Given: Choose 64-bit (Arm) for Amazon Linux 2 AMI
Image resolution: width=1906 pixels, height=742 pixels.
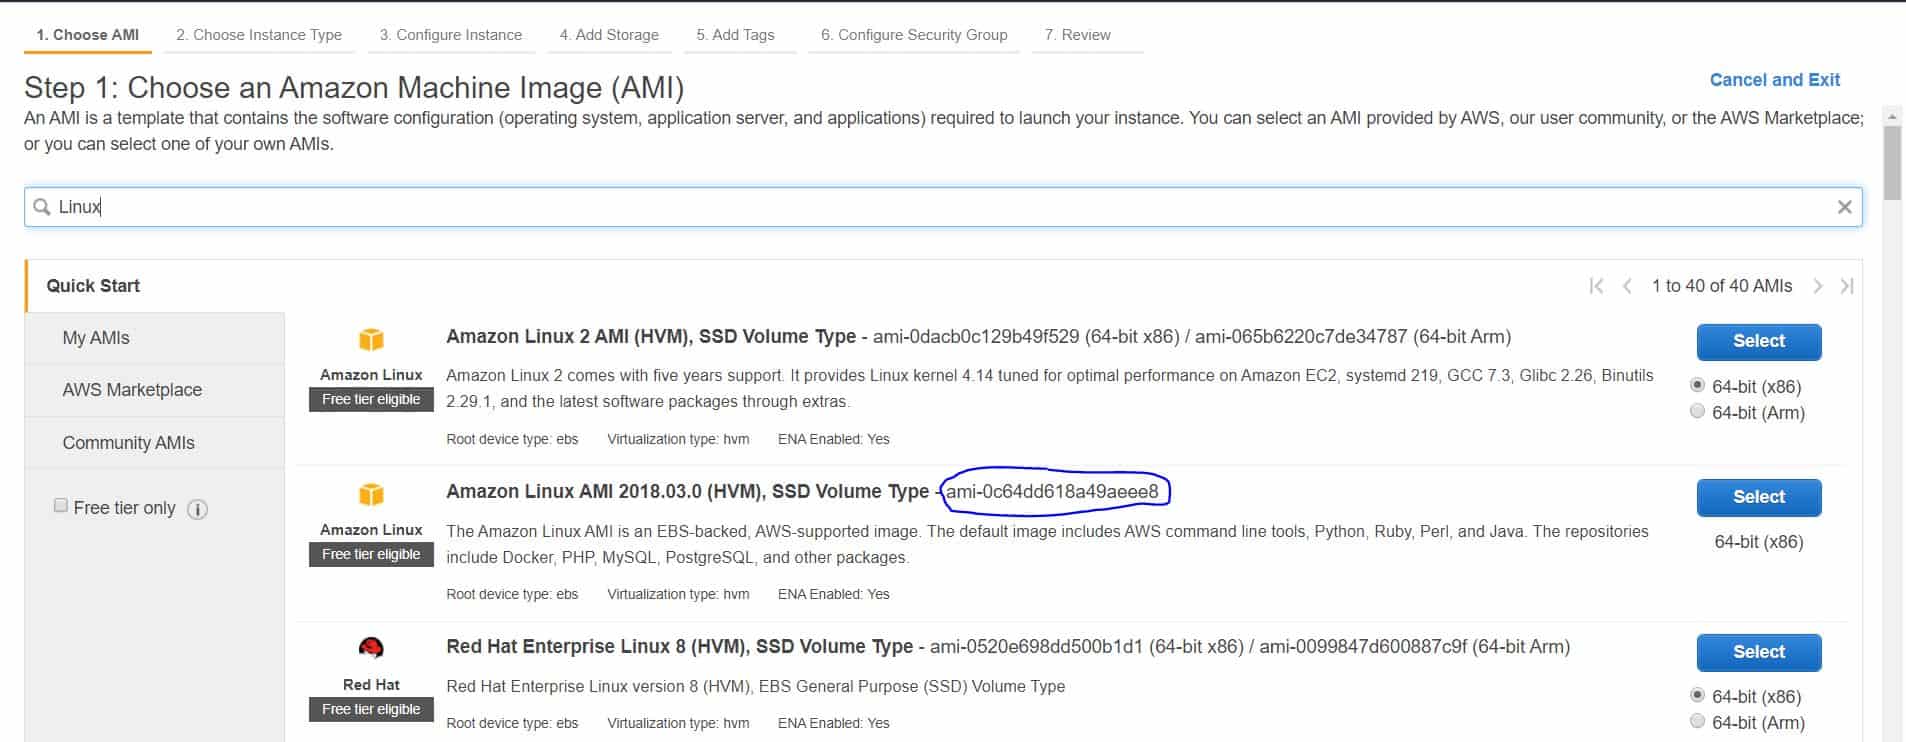Looking at the screenshot, I should point(1697,411).
